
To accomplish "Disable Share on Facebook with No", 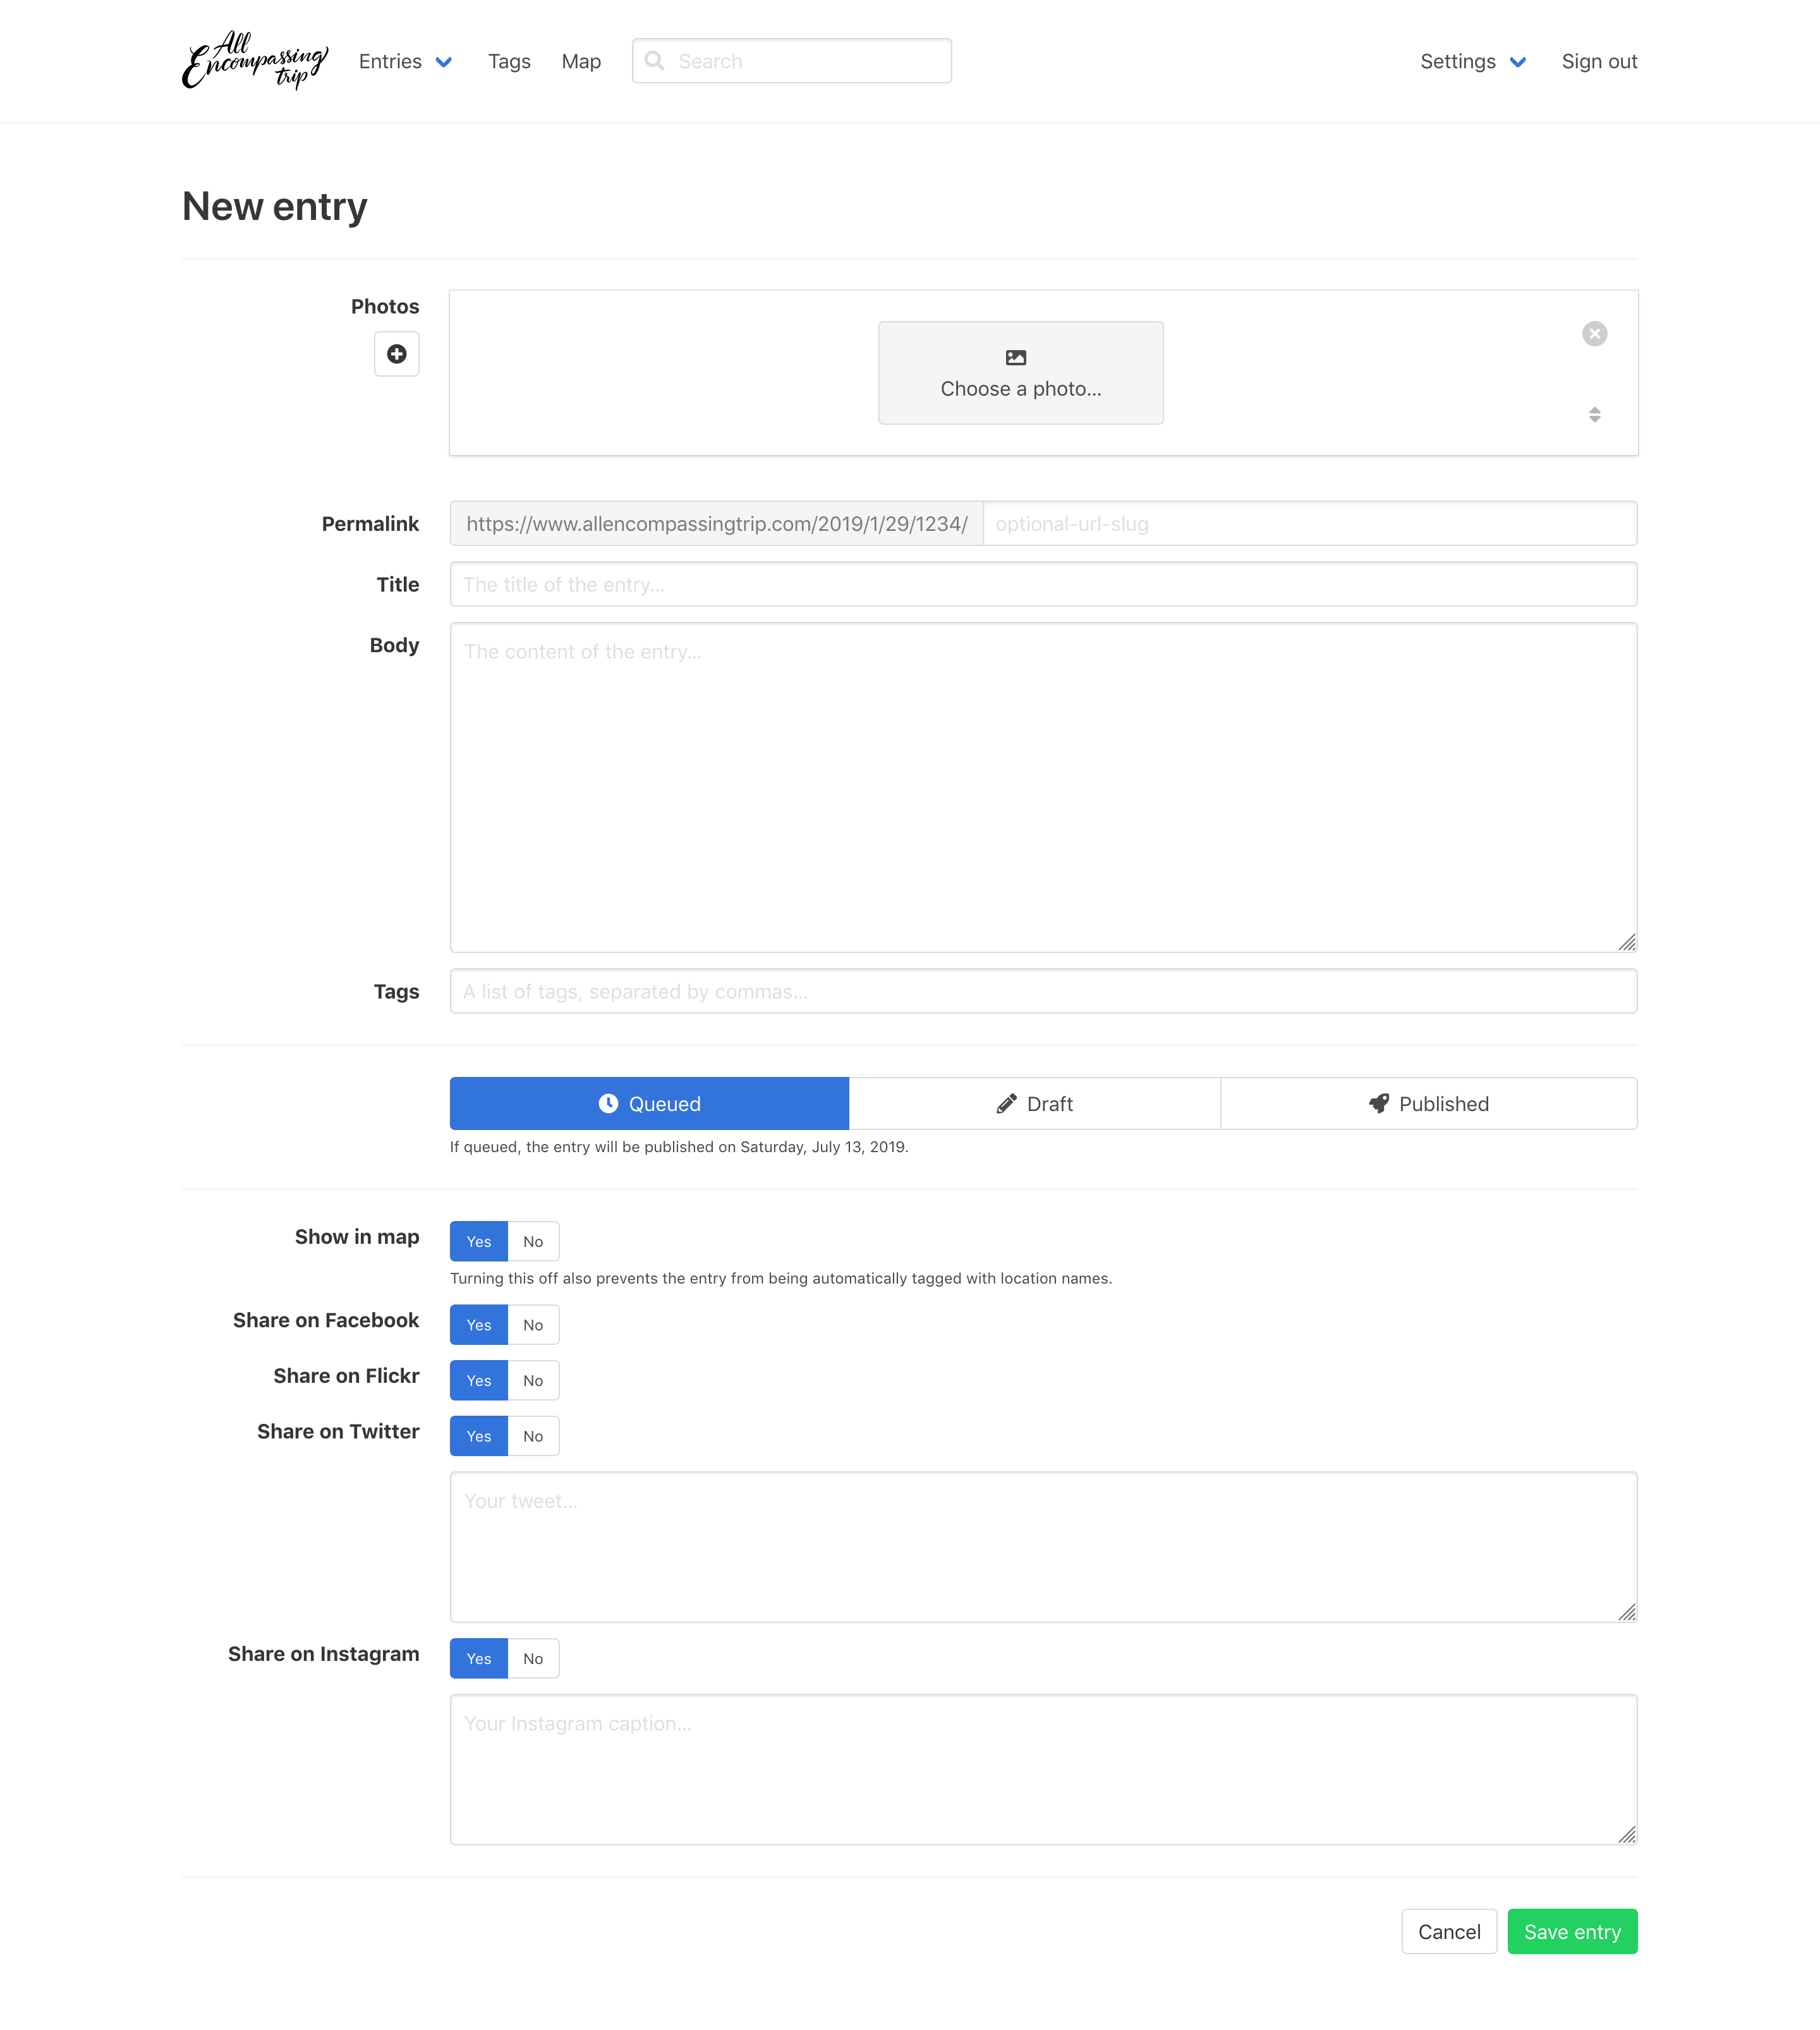I will (533, 1325).
